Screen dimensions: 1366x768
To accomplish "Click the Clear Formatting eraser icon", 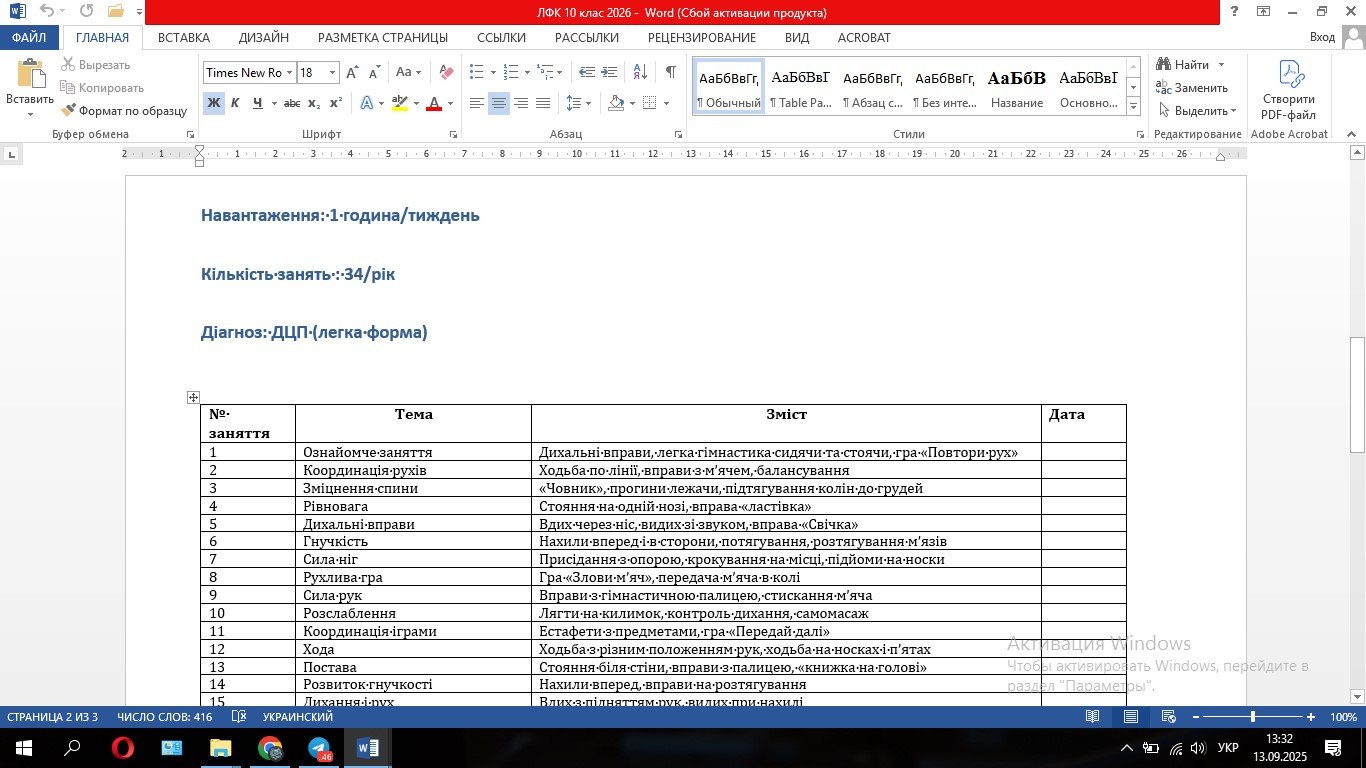I will (x=446, y=73).
